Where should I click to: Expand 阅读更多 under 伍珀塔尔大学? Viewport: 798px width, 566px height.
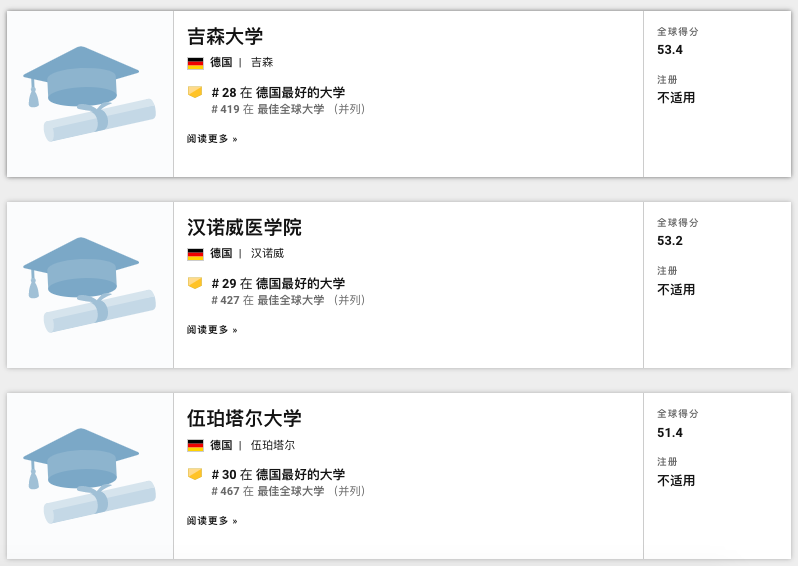[212, 521]
